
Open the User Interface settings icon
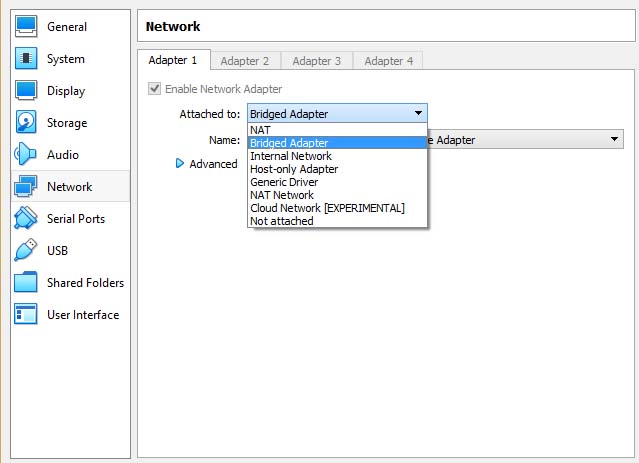click(26, 315)
